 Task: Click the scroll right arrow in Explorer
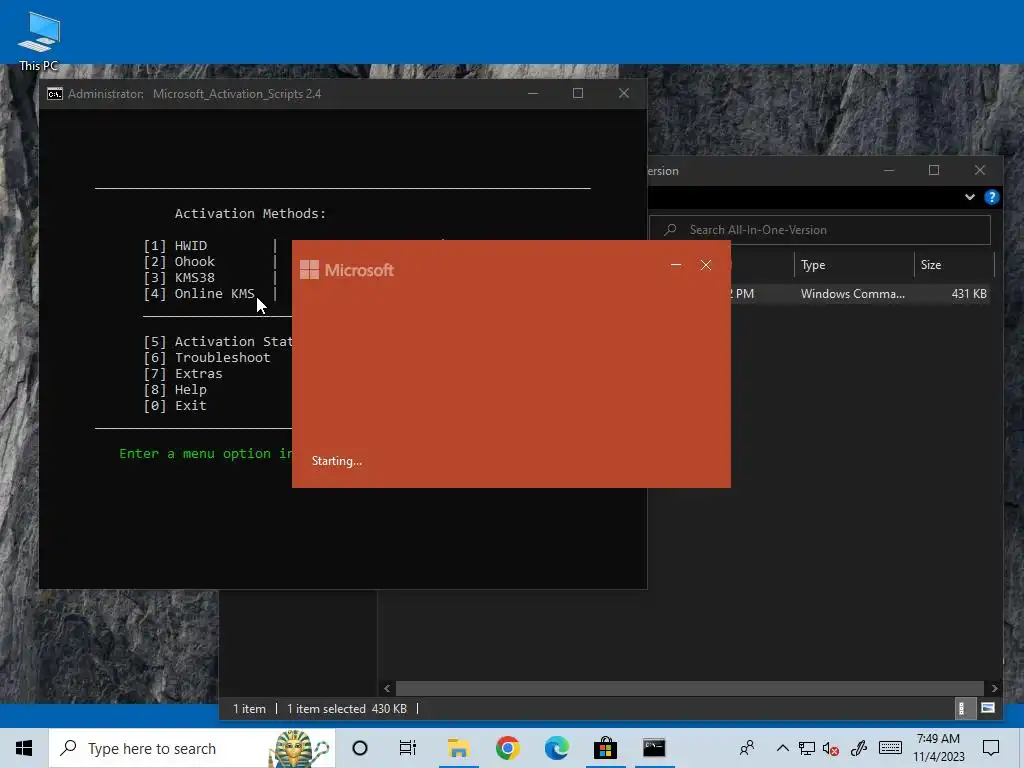[994, 688]
